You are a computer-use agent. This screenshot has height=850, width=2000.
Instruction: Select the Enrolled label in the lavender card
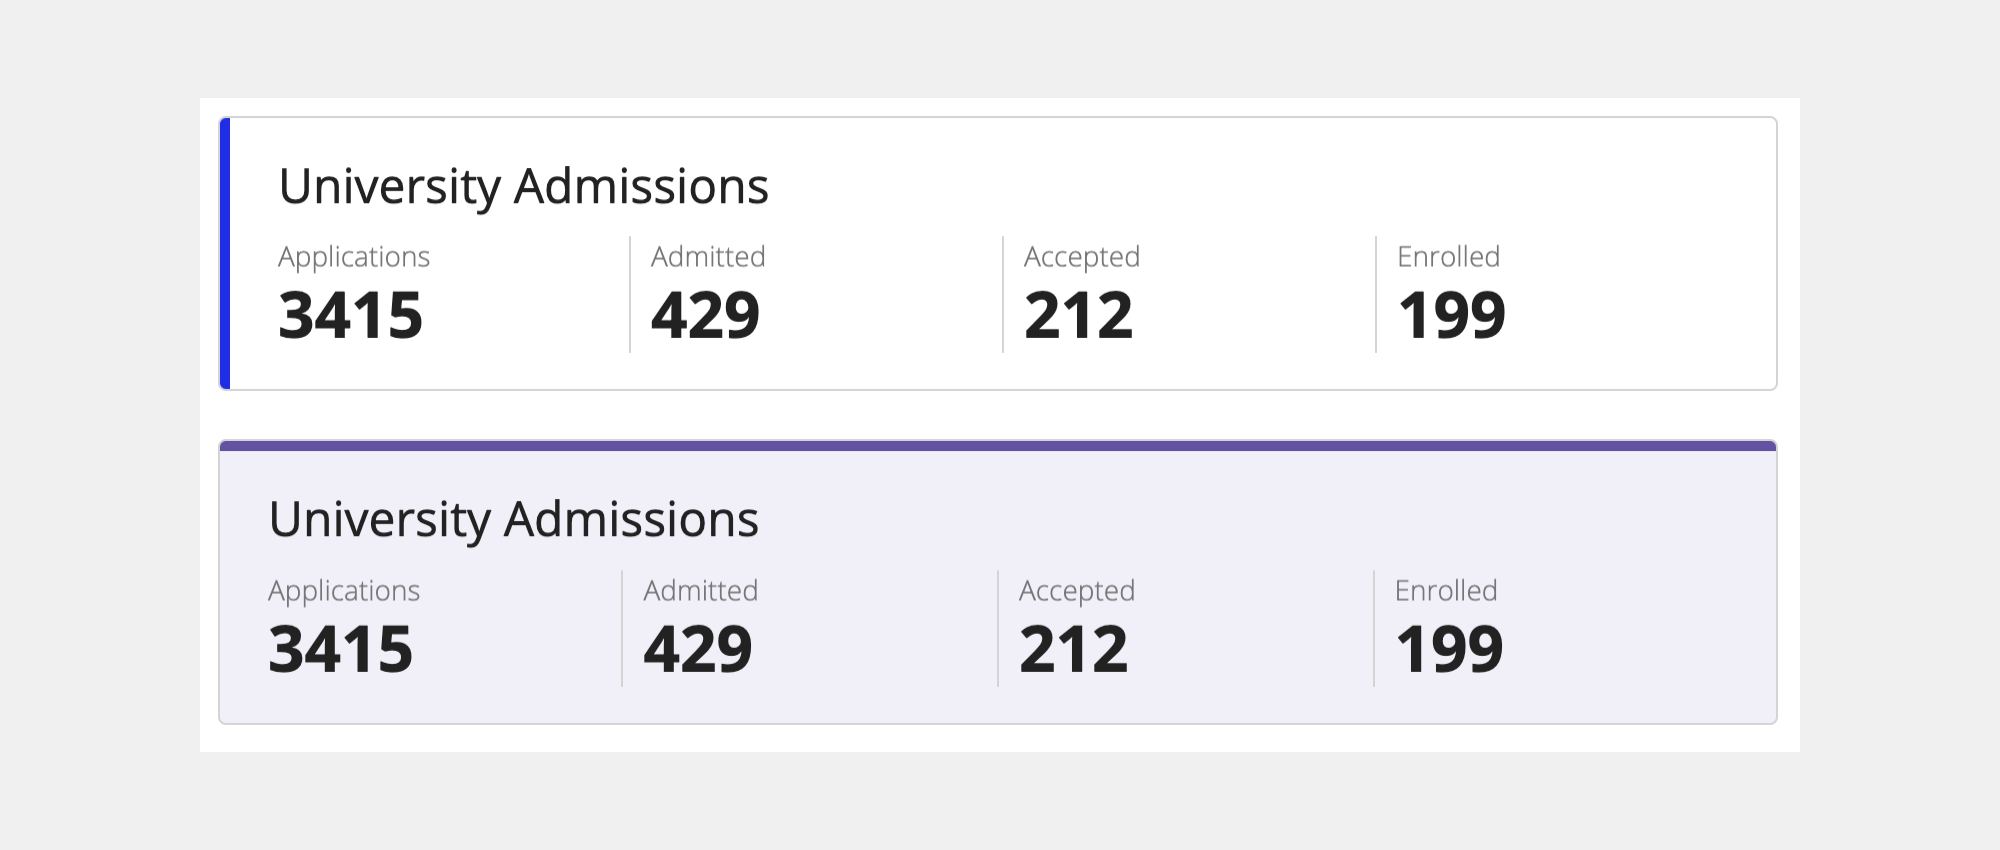(1446, 591)
